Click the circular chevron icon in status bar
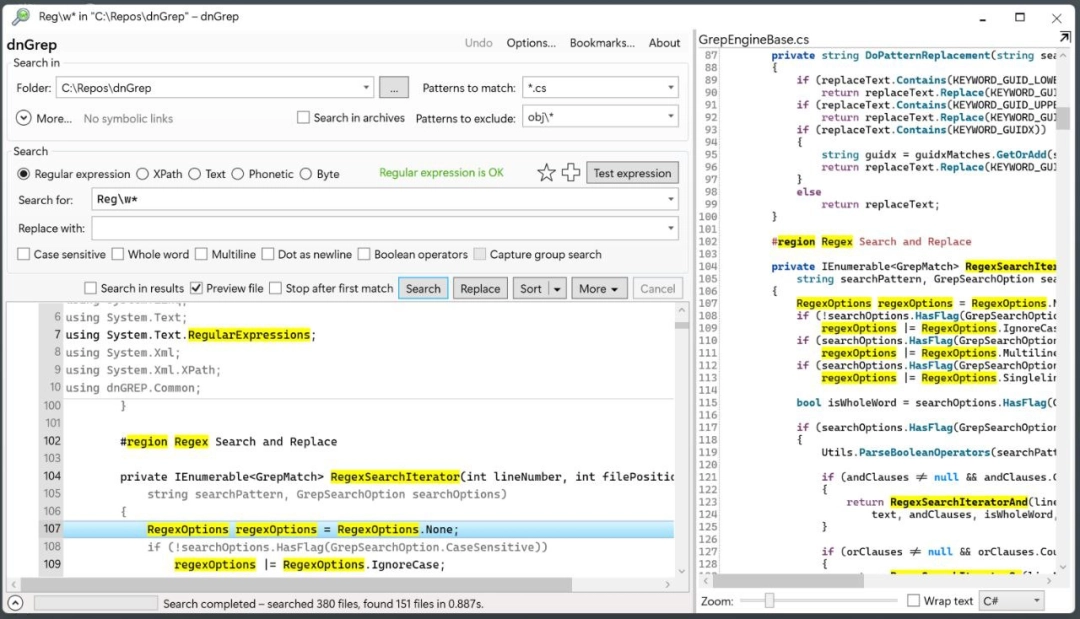1080x619 pixels. coord(15,603)
